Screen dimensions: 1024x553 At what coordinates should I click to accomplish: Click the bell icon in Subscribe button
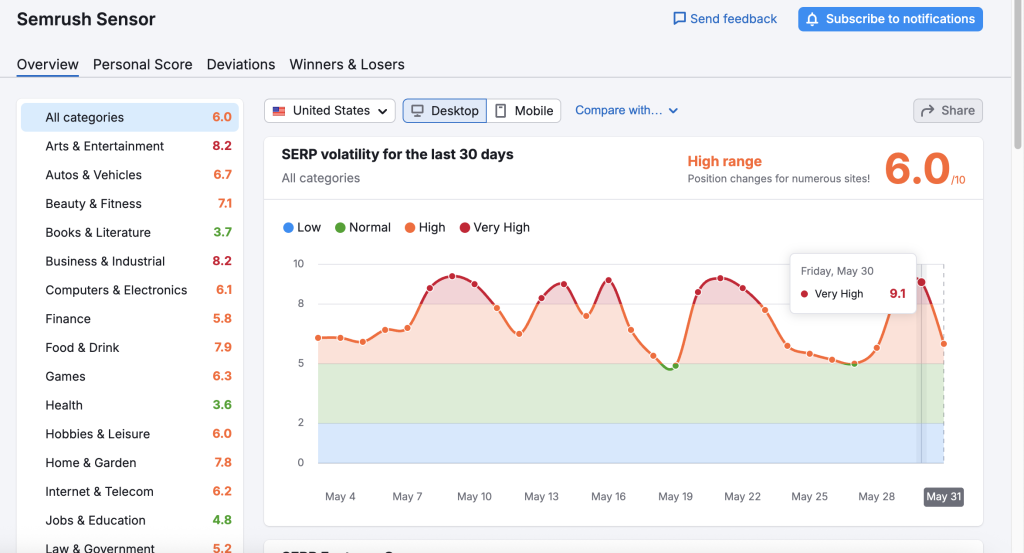(812, 19)
